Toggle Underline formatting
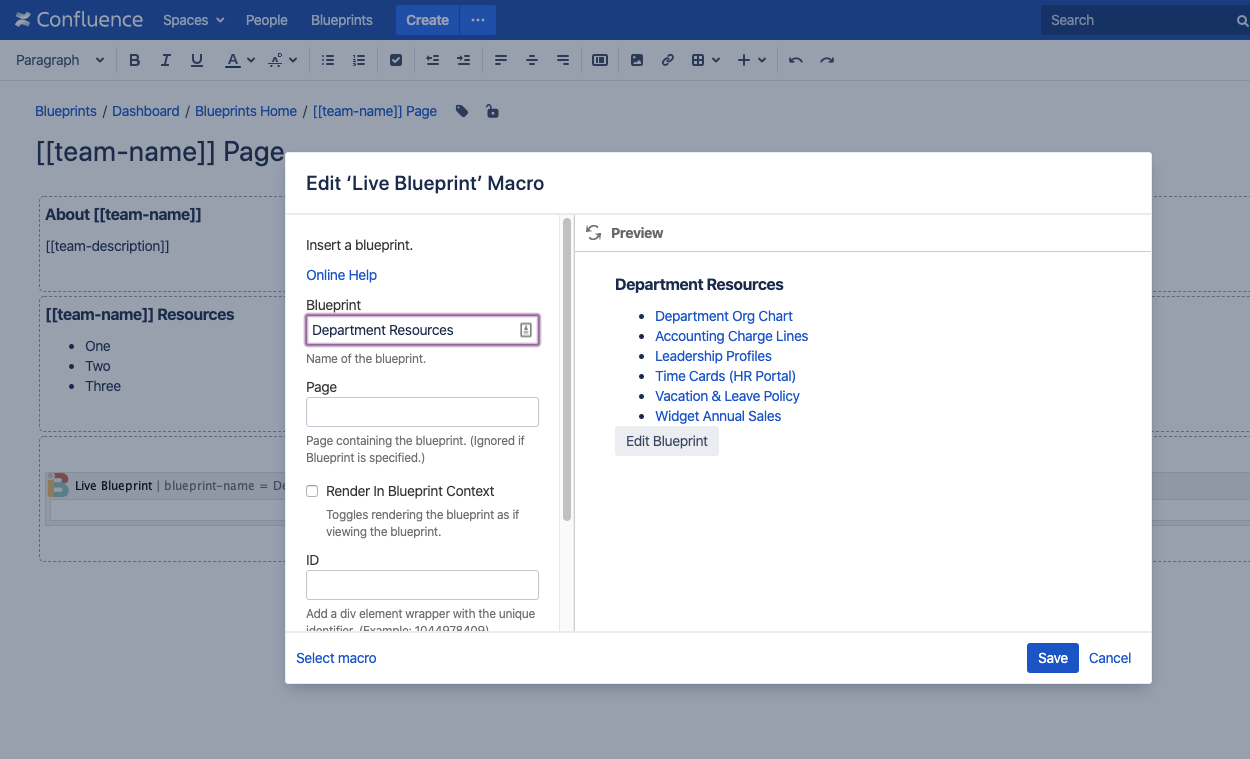1250x759 pixels. 197,60
